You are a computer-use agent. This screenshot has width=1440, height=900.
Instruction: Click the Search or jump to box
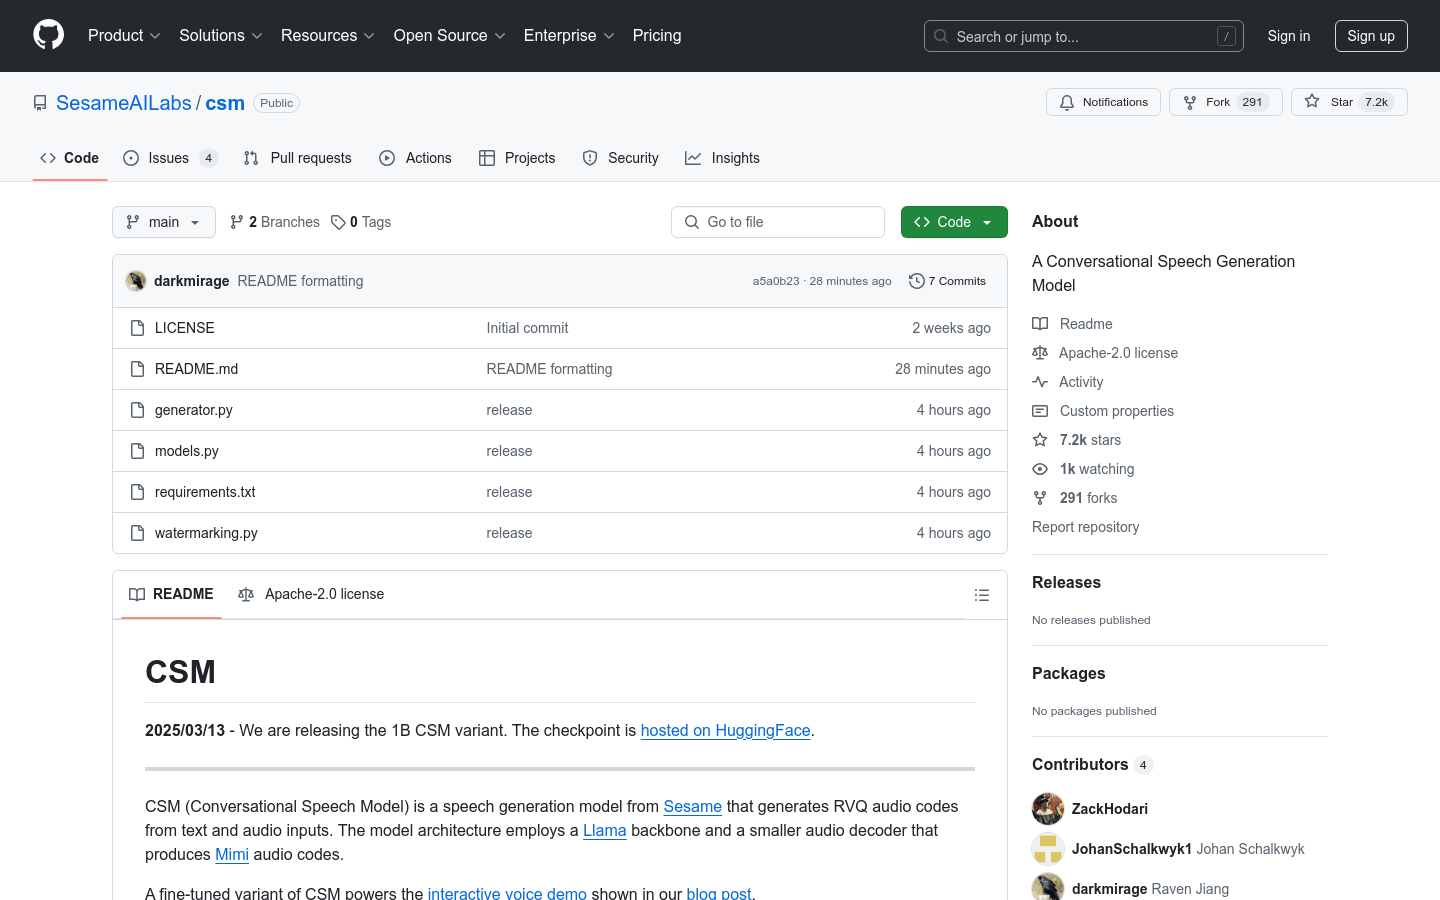tap(1083, 36)
